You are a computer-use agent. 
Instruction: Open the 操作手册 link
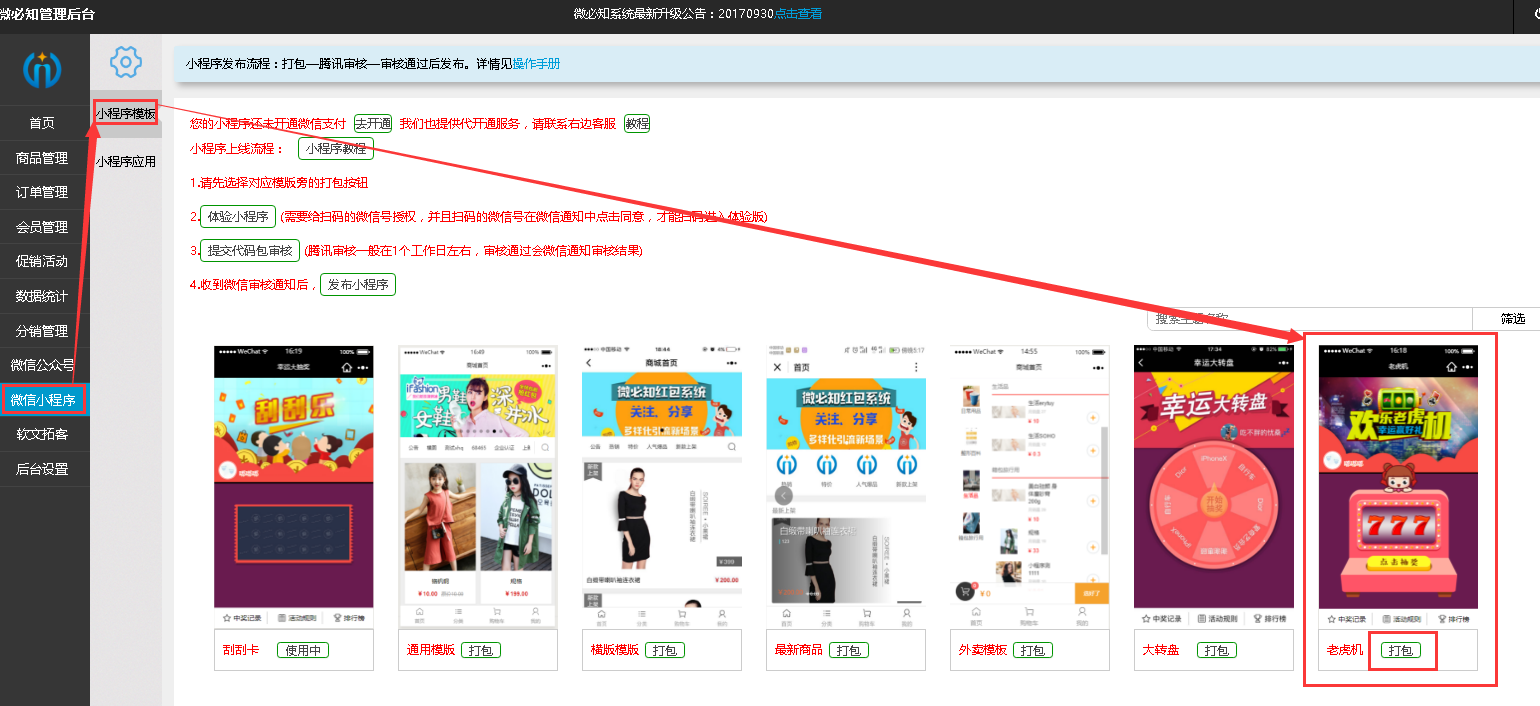coord(536,64)
